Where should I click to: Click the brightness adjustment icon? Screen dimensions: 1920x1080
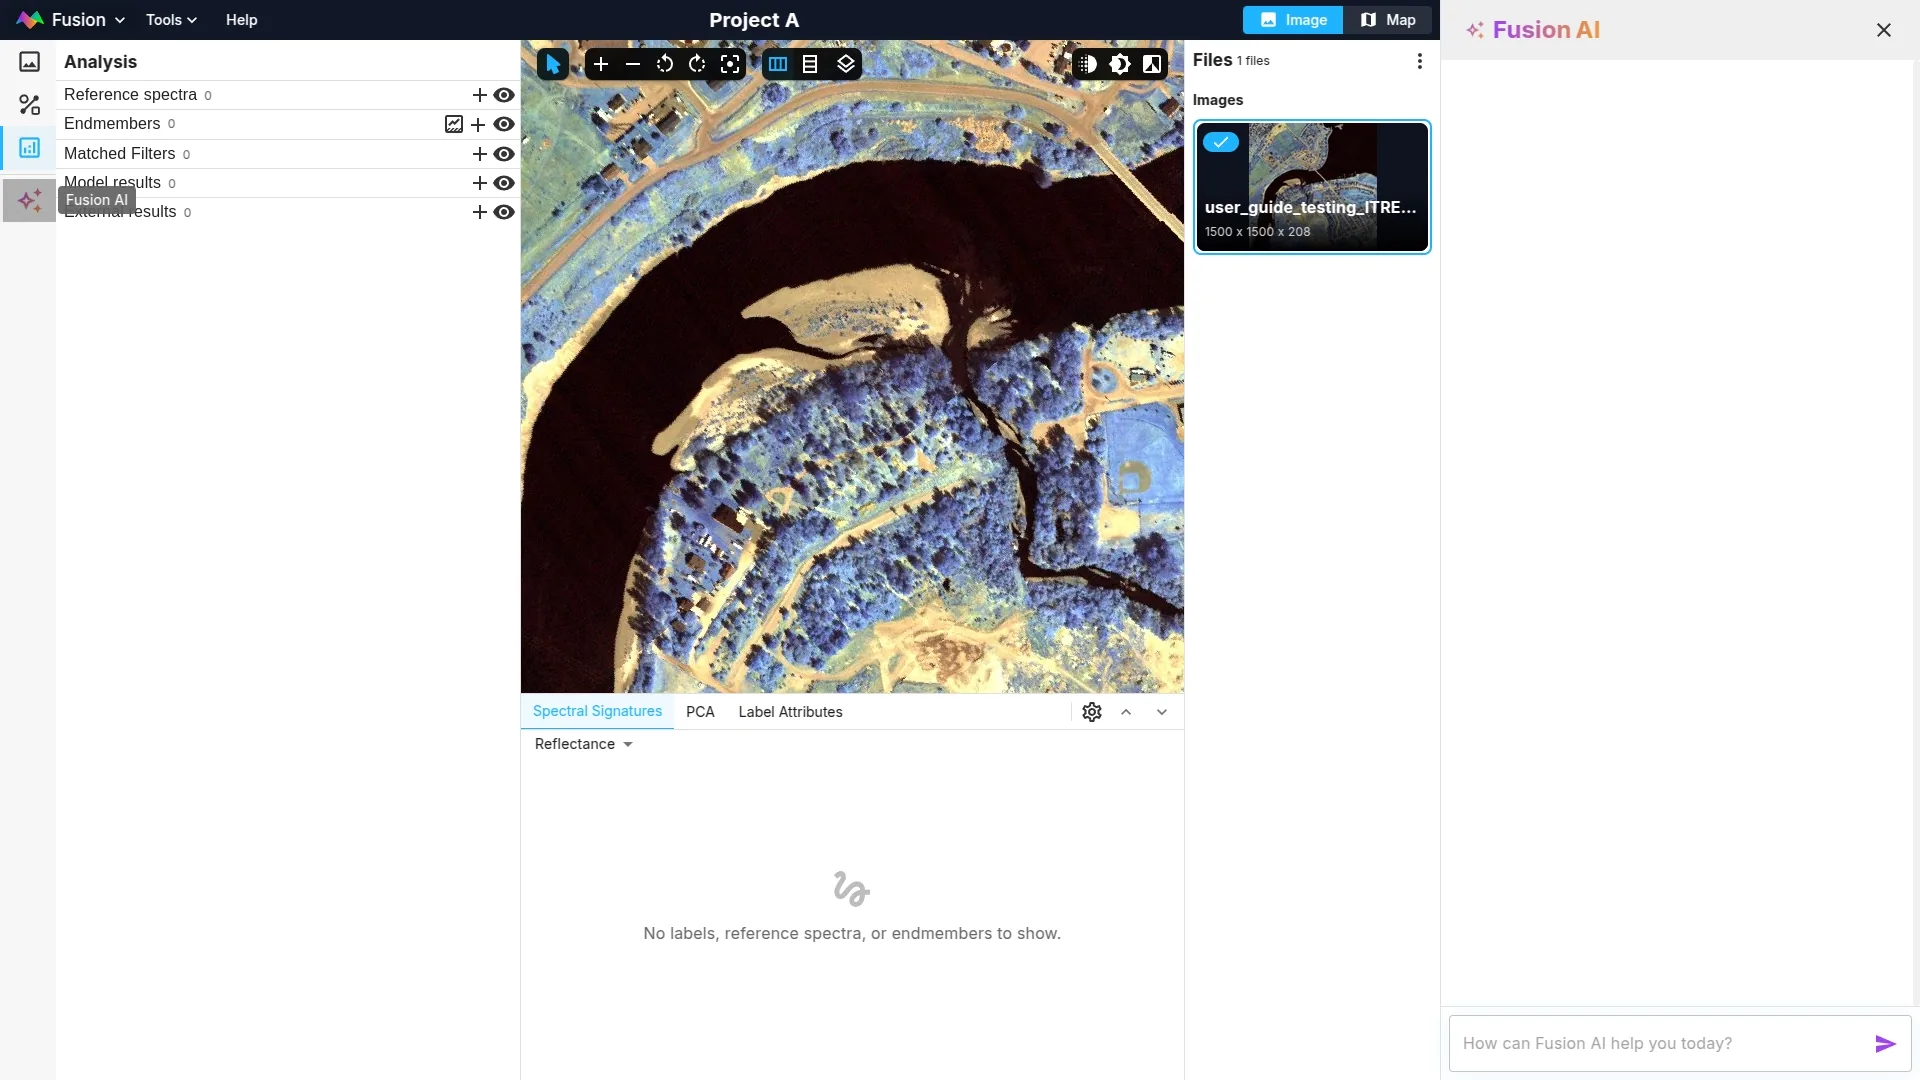click(1120, 64)
